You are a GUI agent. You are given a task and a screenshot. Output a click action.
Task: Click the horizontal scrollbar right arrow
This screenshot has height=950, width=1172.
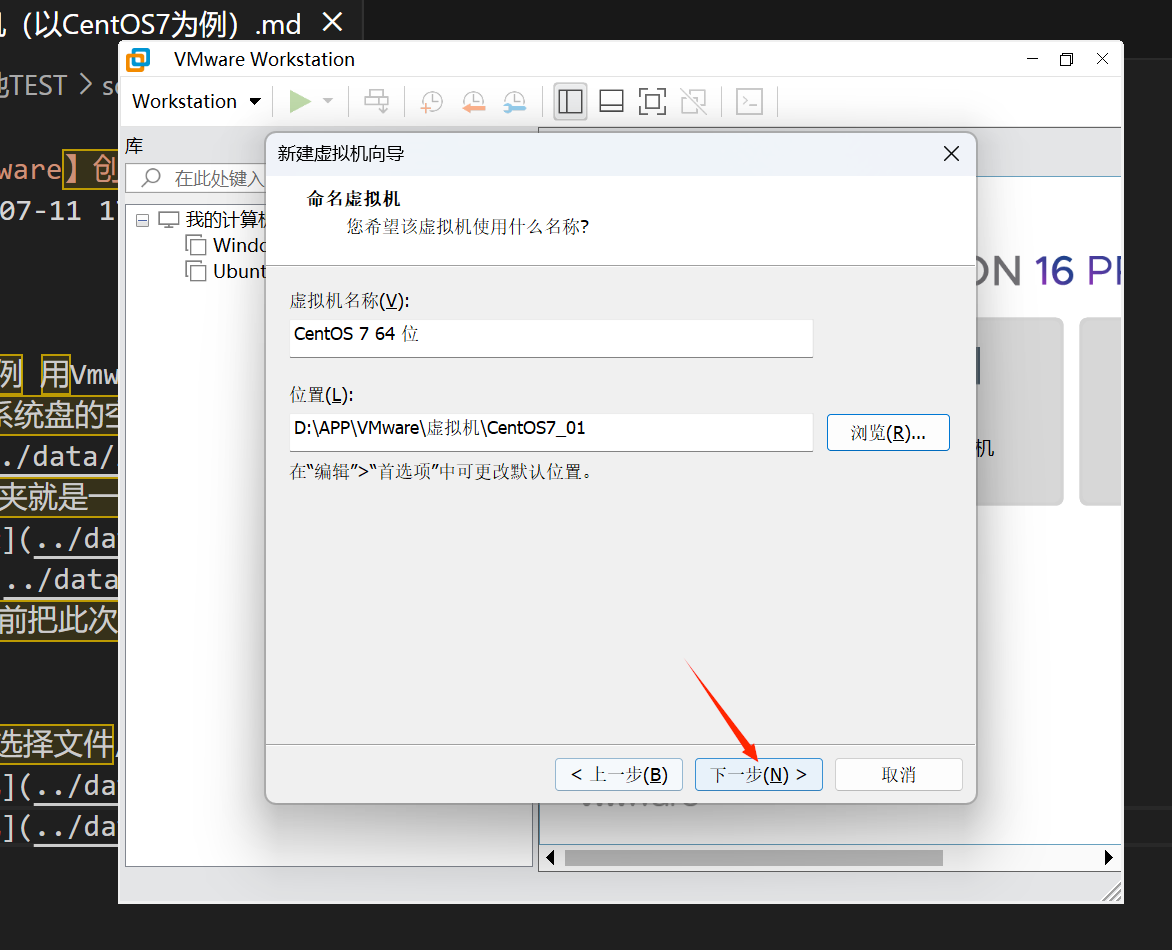[x=1108, y=857]
